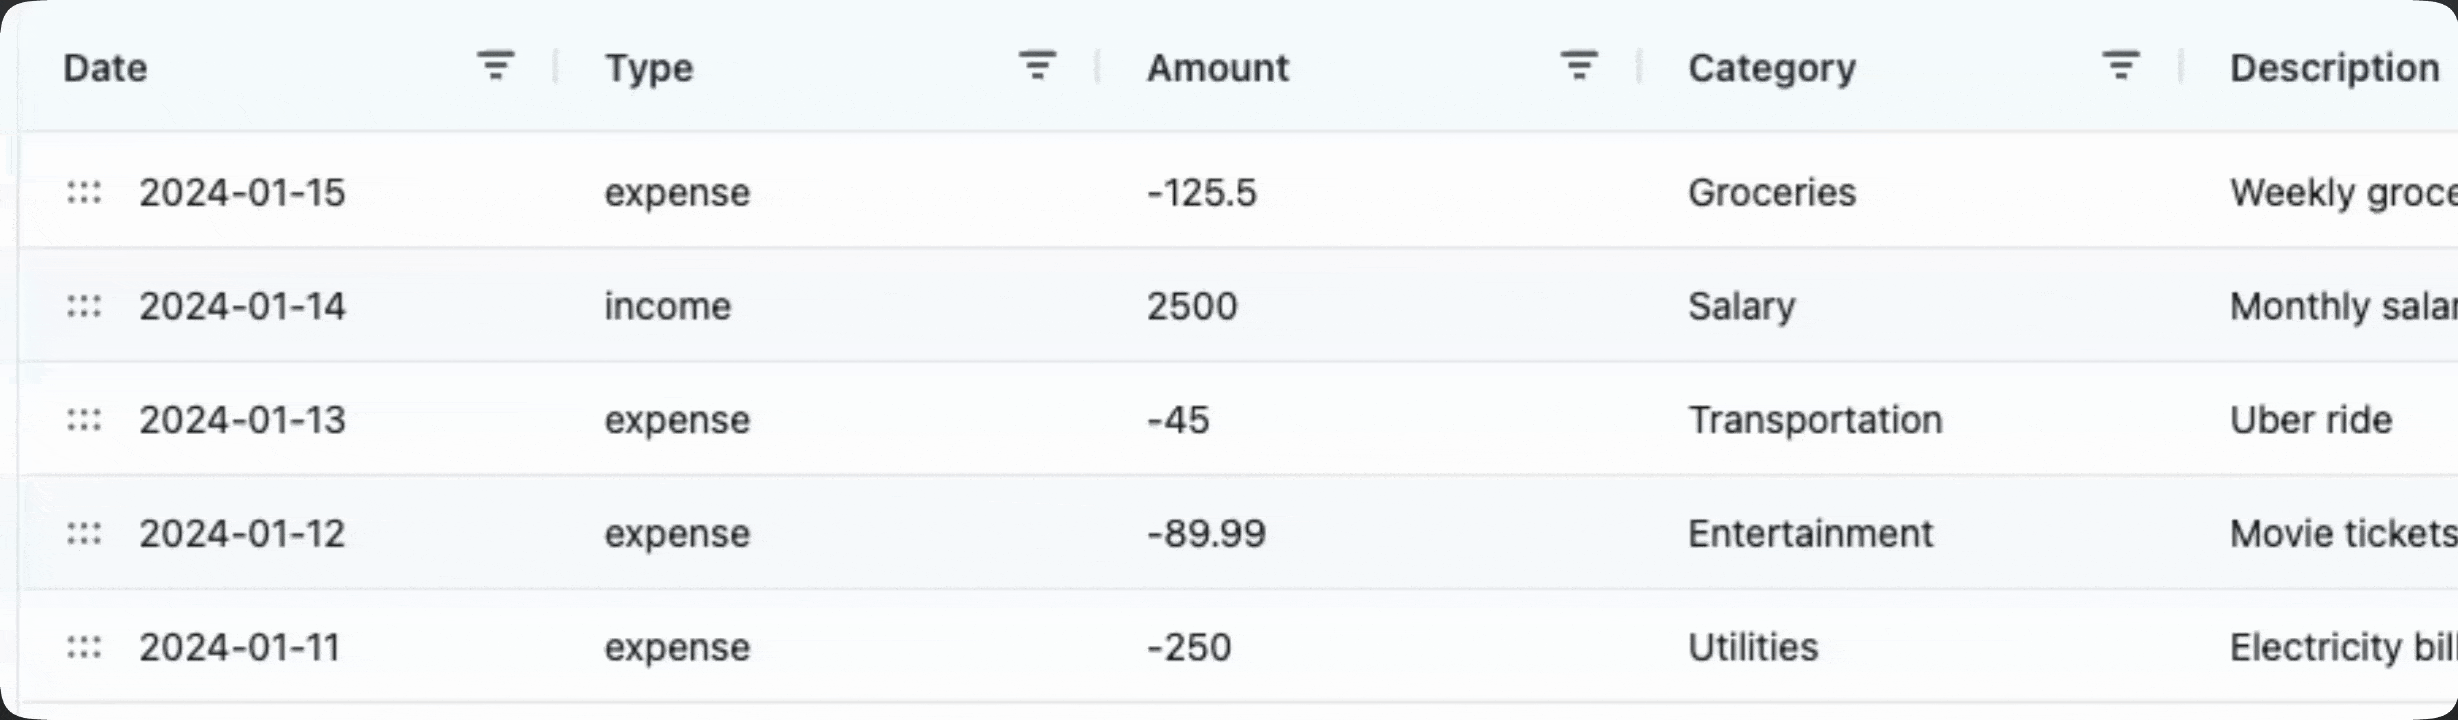Sort by the Date column header
This screenshot has width=2458, height=720.
click(x=106, y=68)
